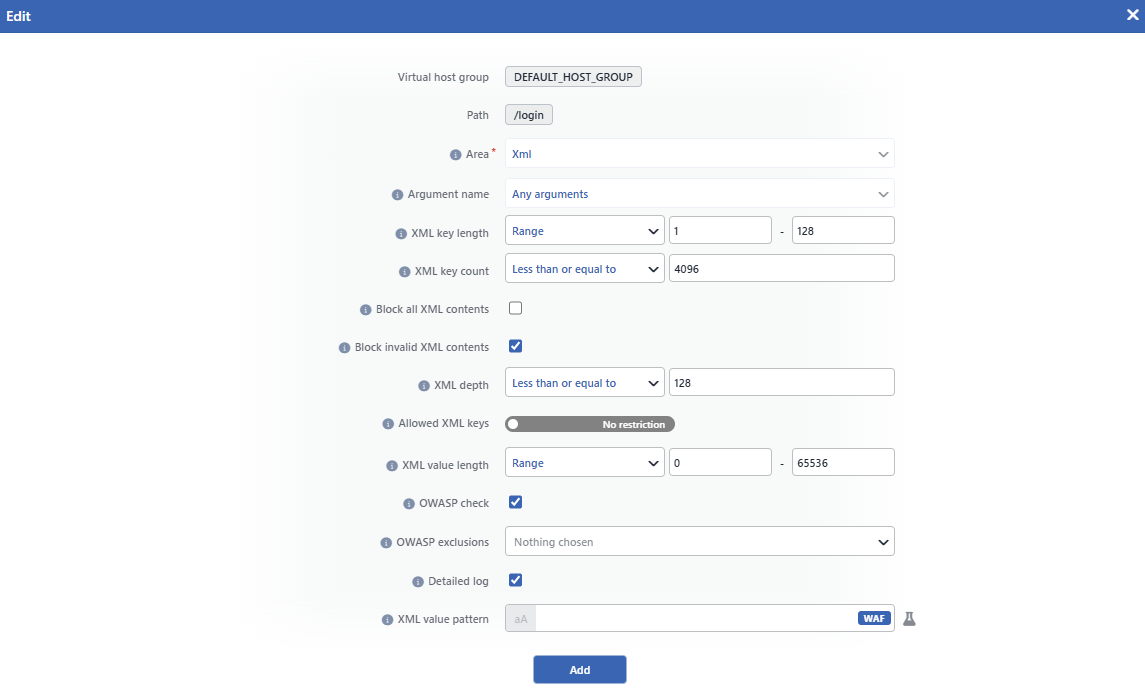Image resolution: width=1145 pixels, height=692 pixels.
Task: Click the info icon beside Area
Action: click(x=455, y=155)
